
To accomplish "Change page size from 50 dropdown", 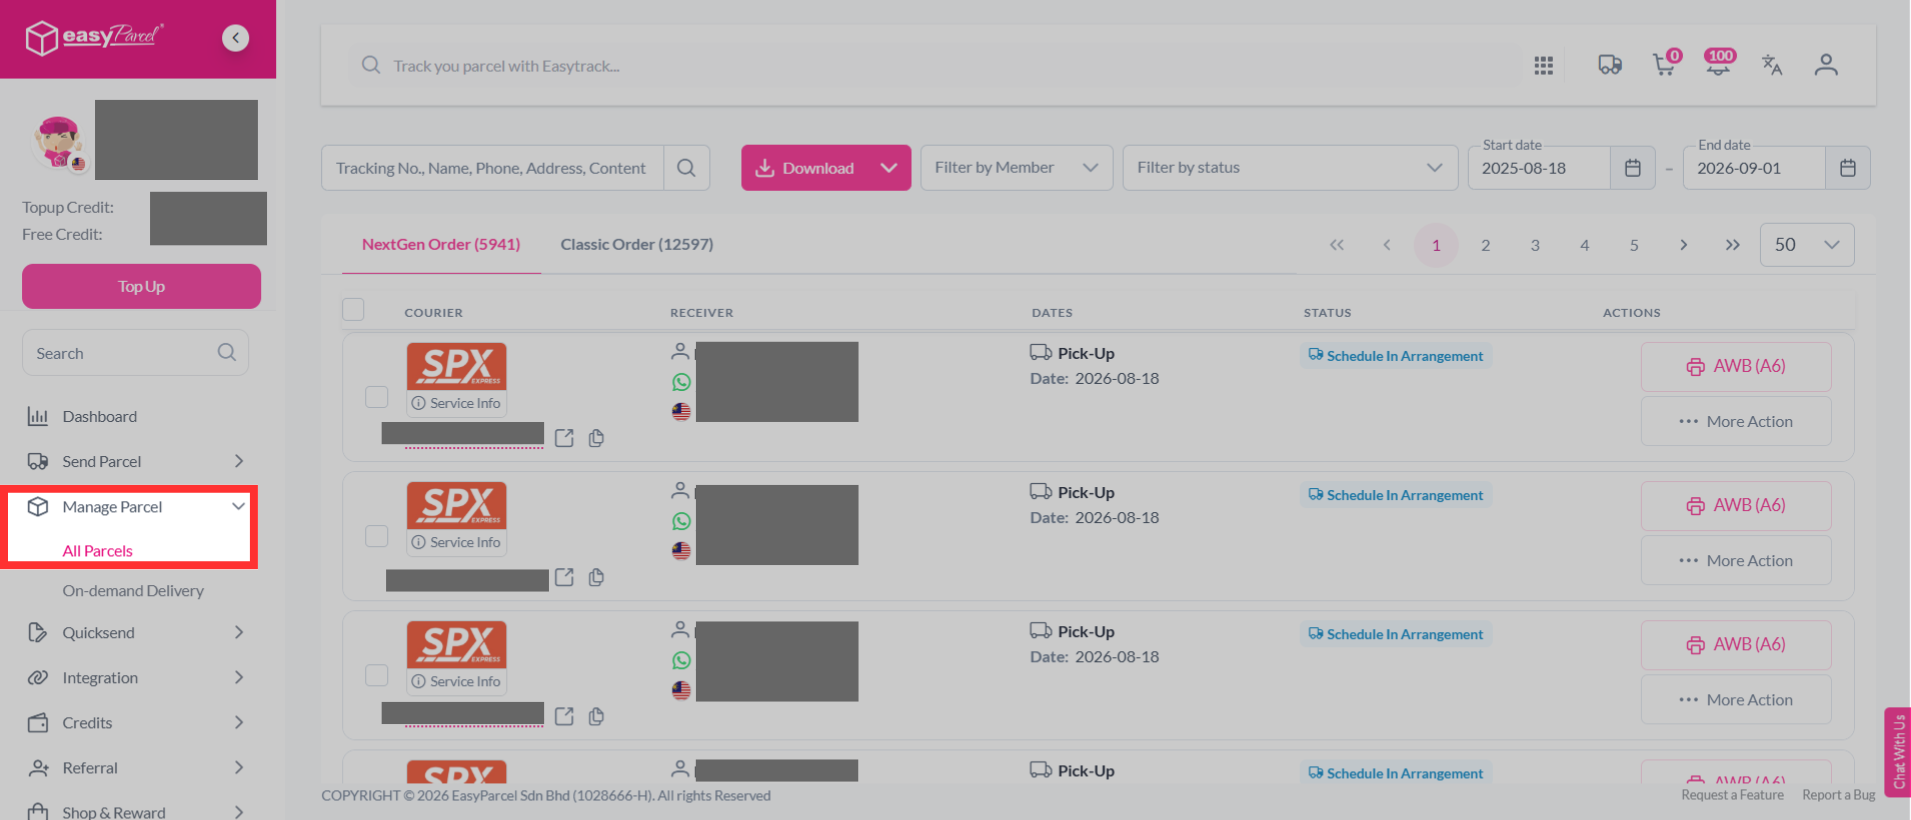I will (1807, 245).
